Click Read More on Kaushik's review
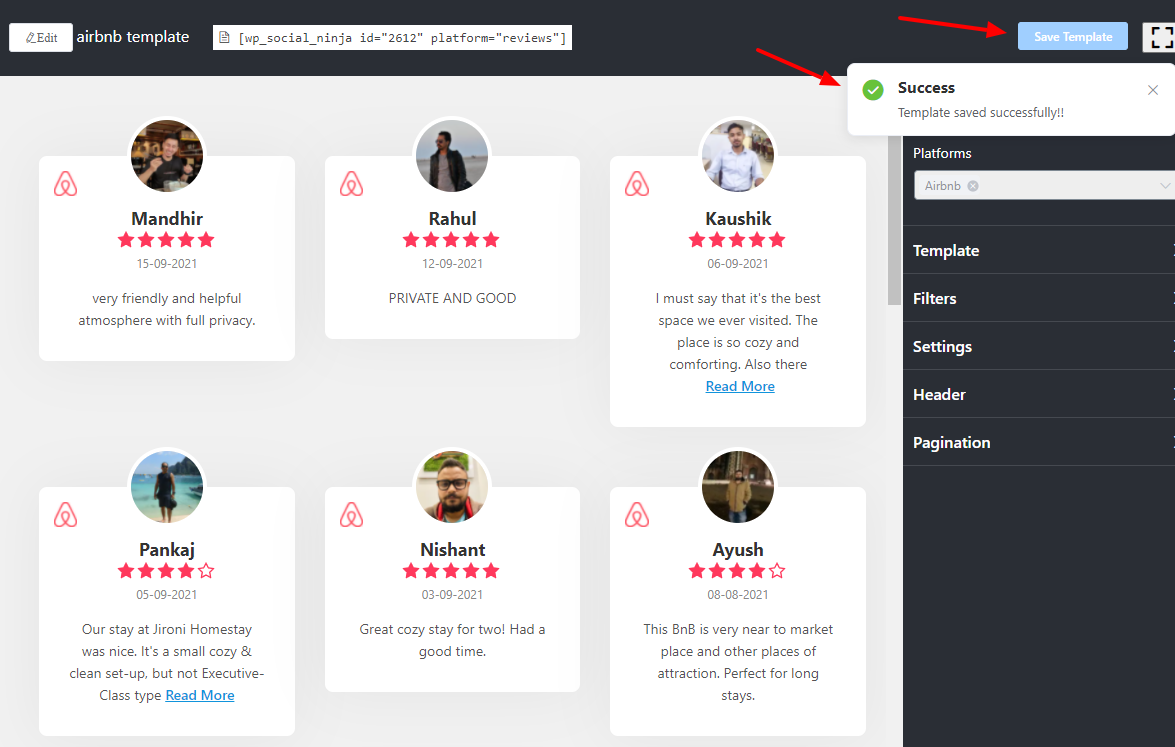Image resolution: width=1175 pixels, height=747 pixels. 740,386
